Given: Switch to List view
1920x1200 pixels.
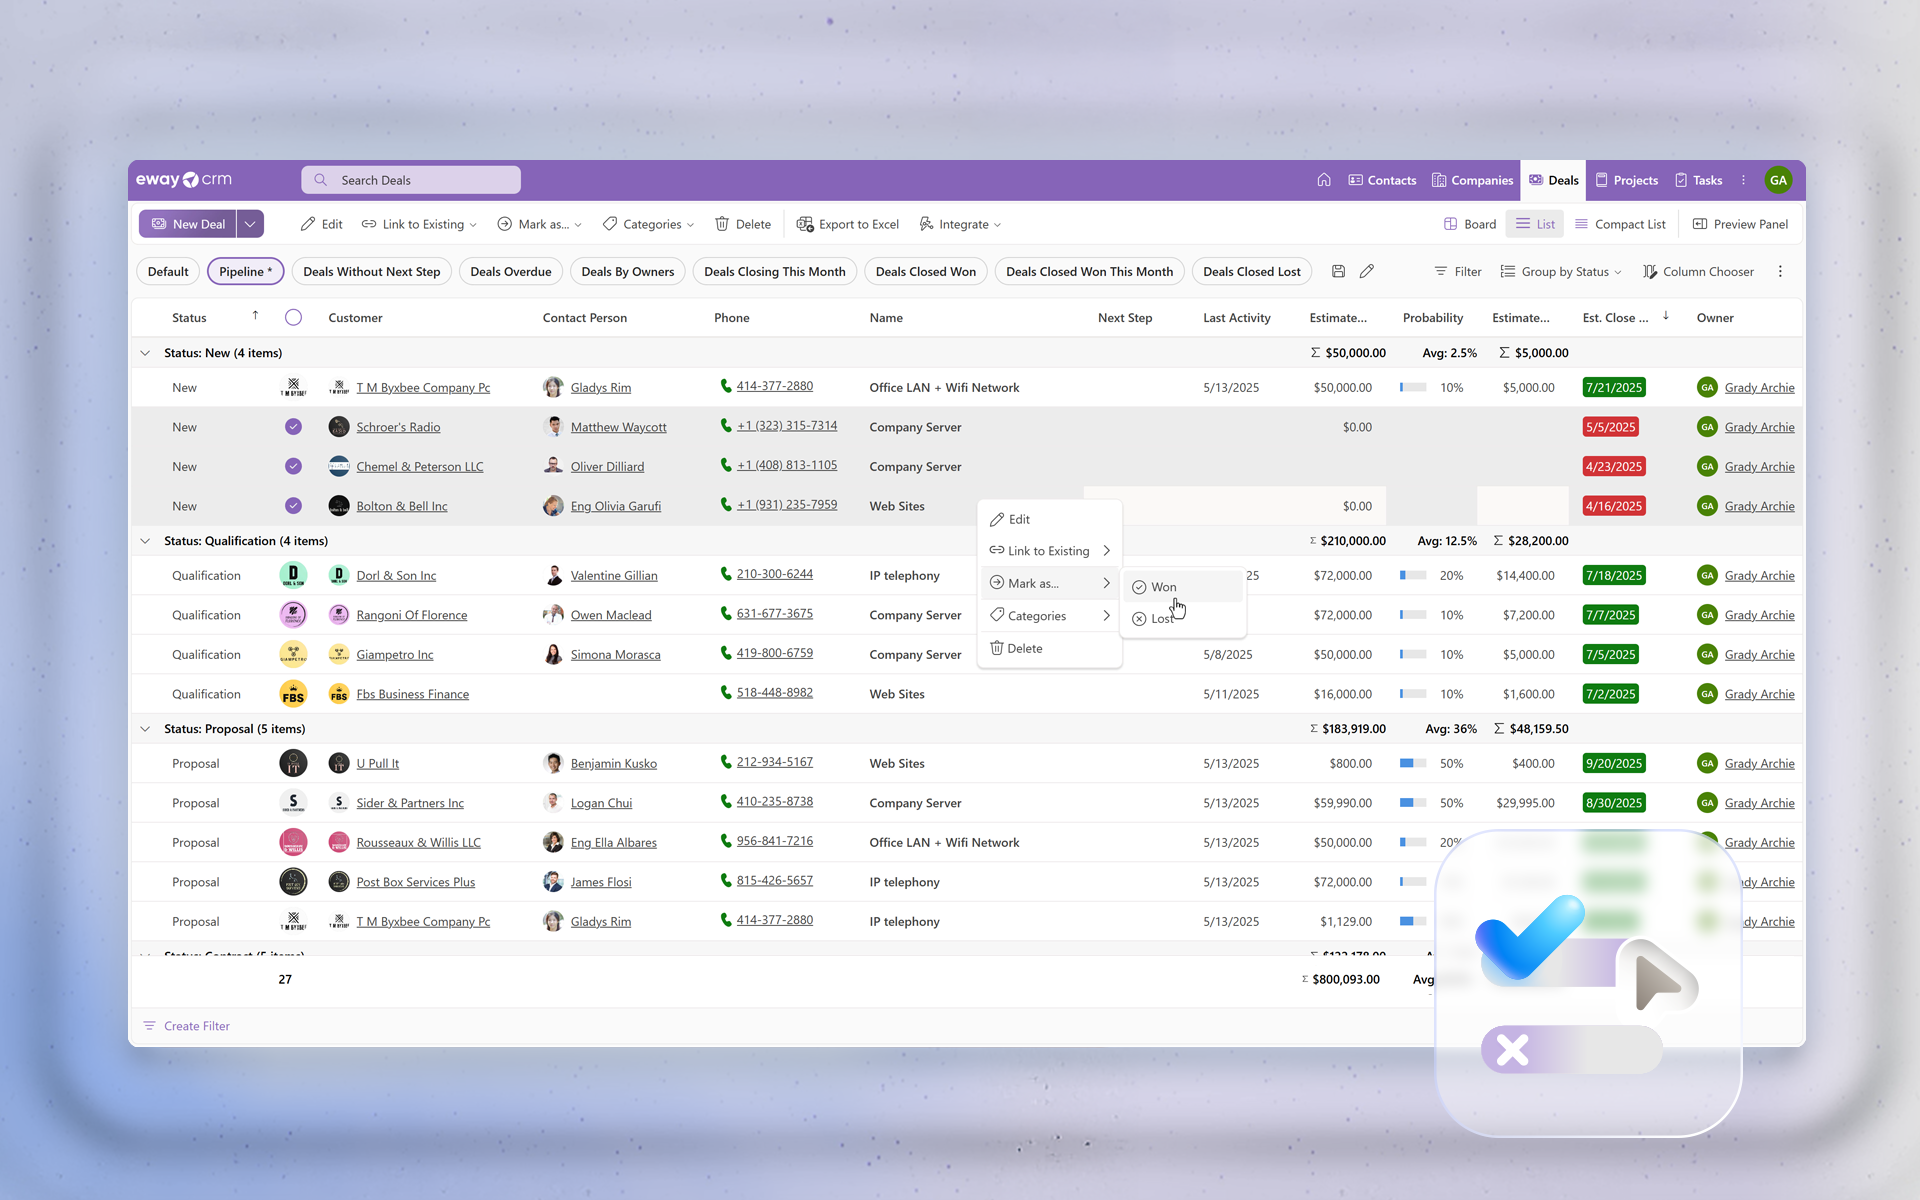Looking at the screenshot, I should (1536, 224).
